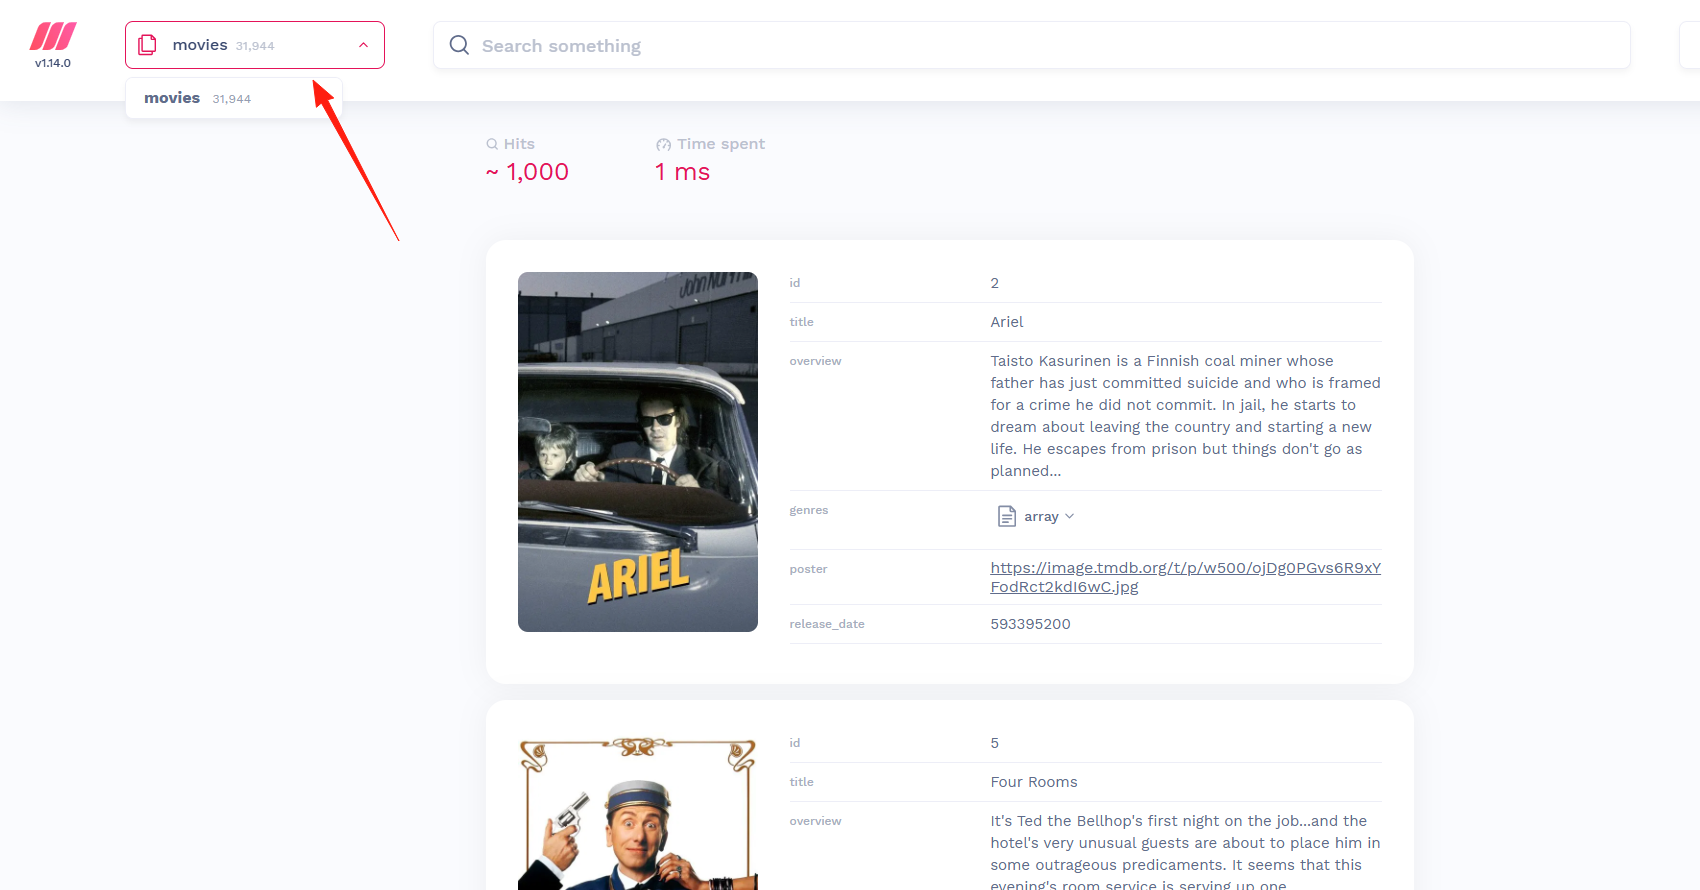1700x890 pixels.
Task: Click the release_date value 593395200
Action: [1030, 624]
